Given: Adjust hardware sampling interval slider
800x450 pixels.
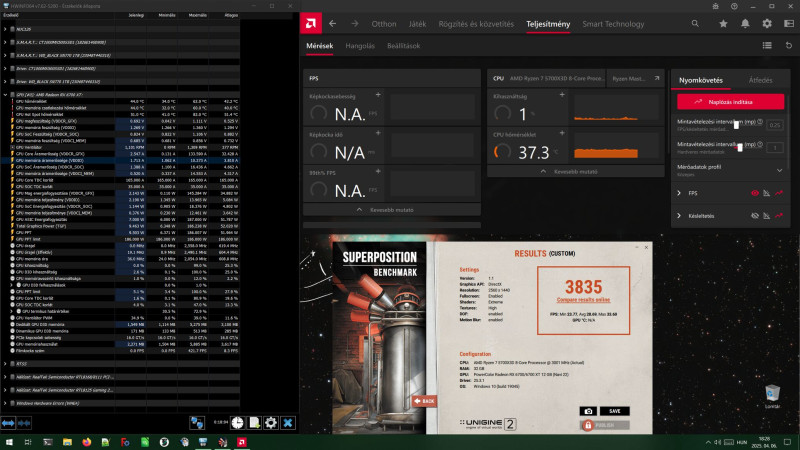Looking at the screenshot, I should [x=740, y=147].
